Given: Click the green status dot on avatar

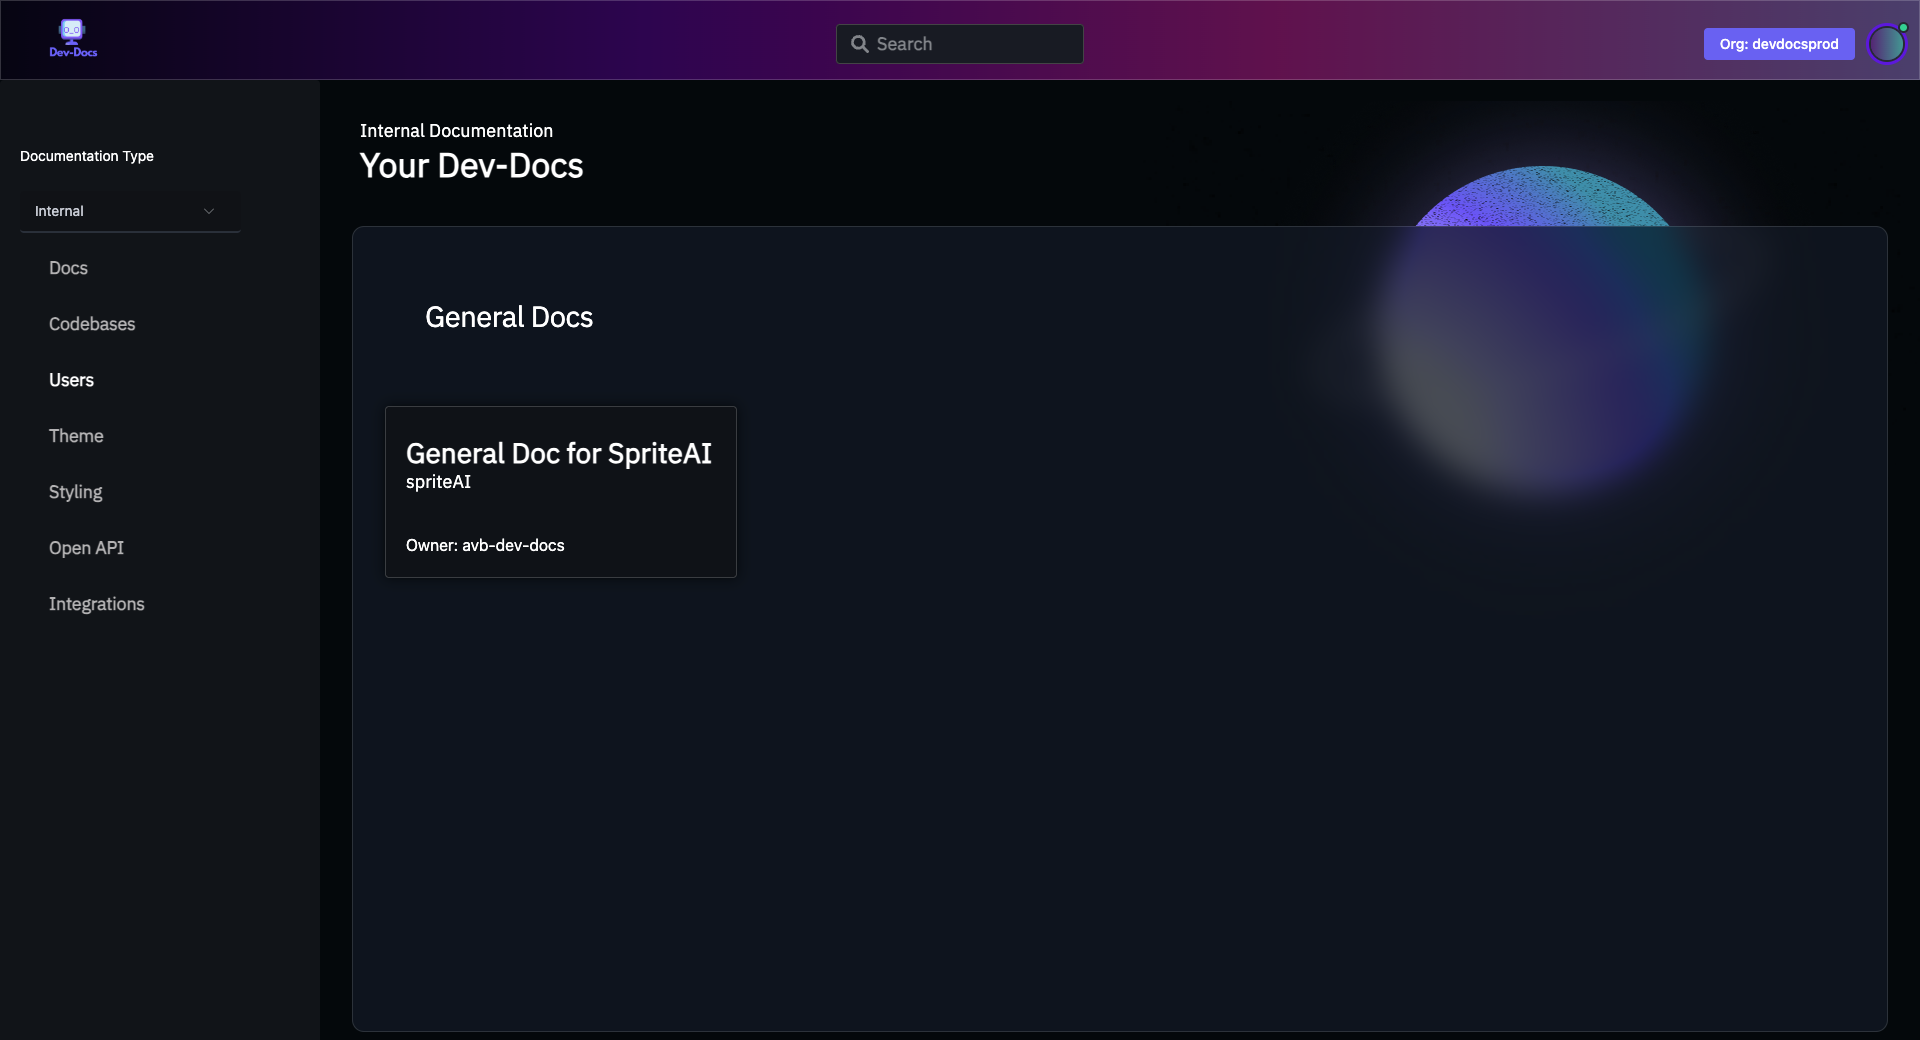Looking at the screenshot, I should pos(1903,28).
